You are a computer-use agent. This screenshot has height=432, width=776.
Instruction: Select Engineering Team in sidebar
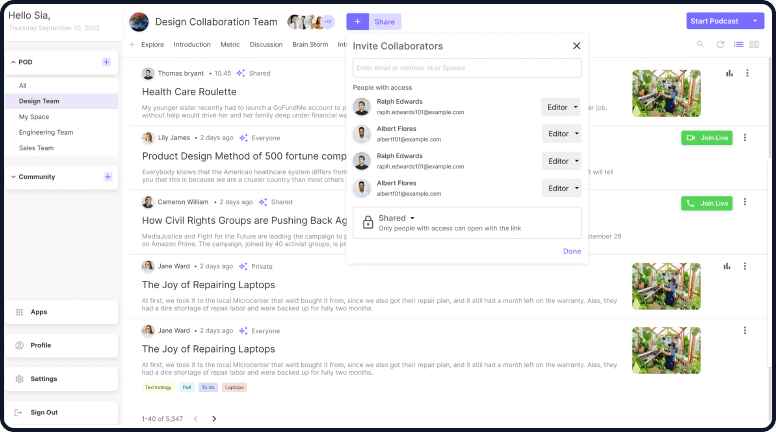tap(46, 132)
